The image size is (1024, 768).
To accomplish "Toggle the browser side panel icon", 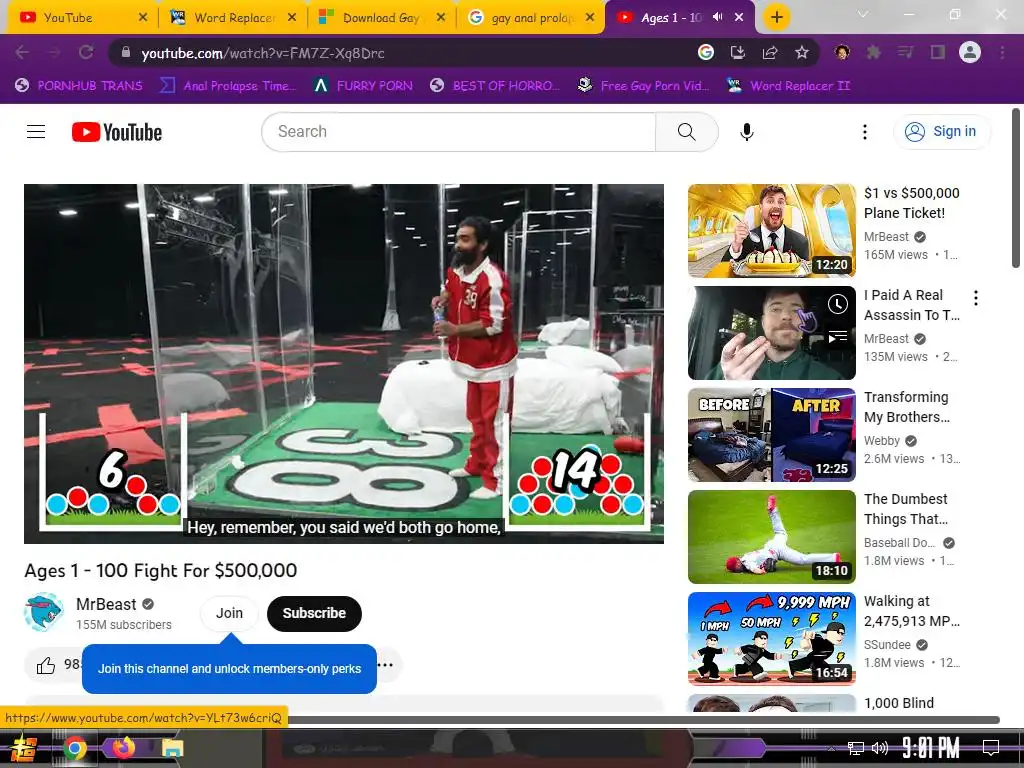I will (938, 52).
